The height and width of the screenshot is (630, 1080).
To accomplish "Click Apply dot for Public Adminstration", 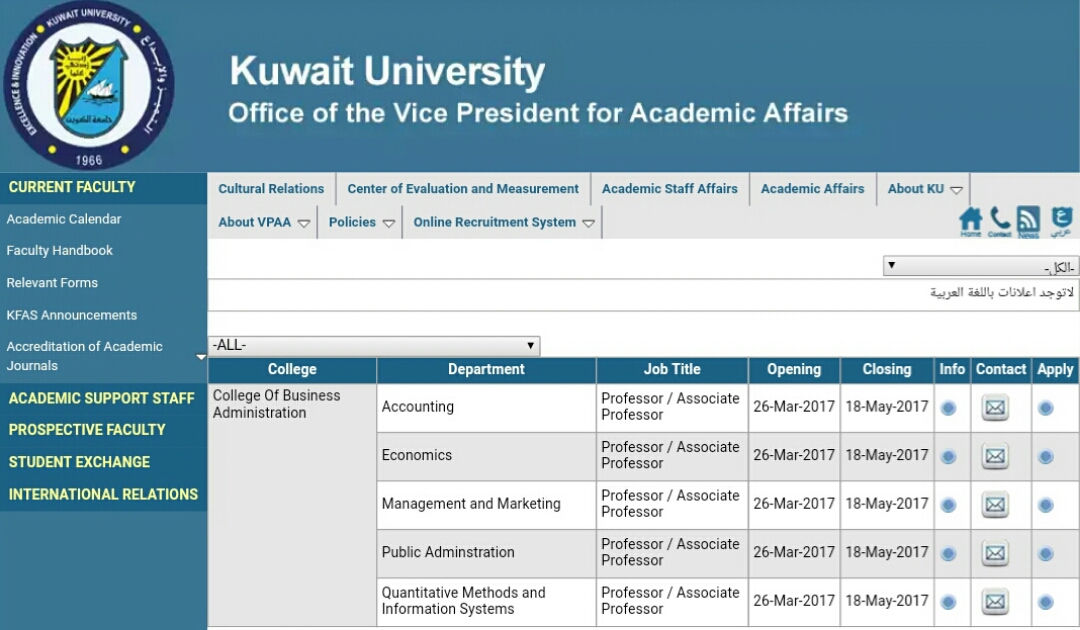I will (1046, 554).
